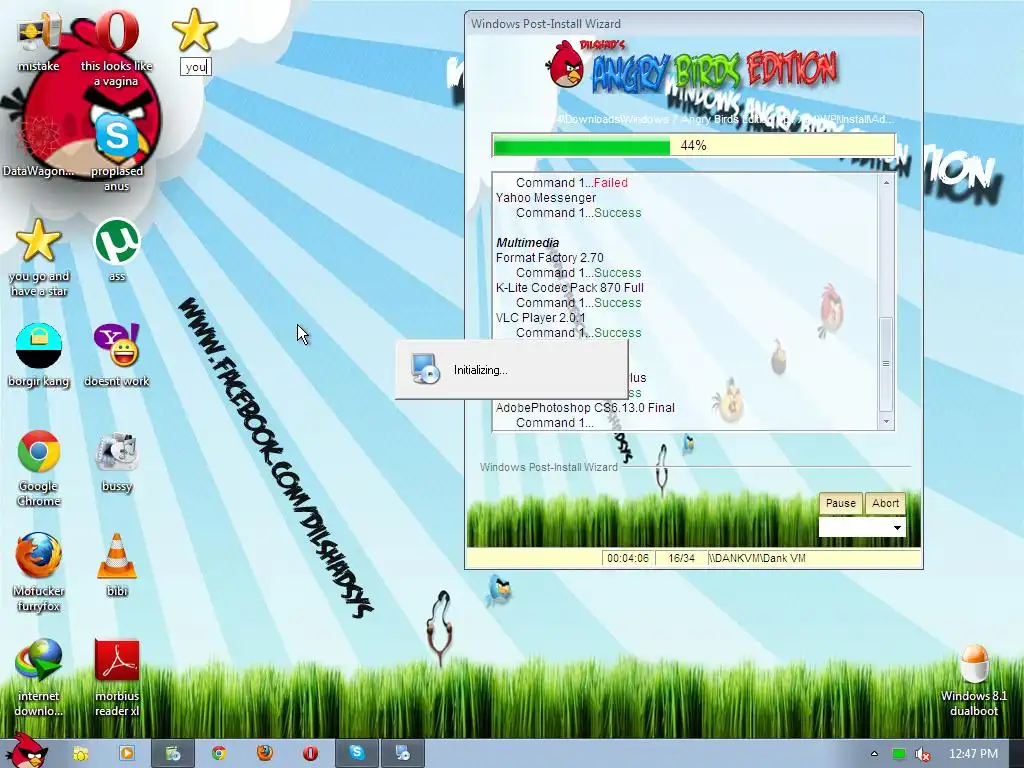
Task: Open the 12:47 PM clock
Action: pyautogui.click(x=973, y=754)
